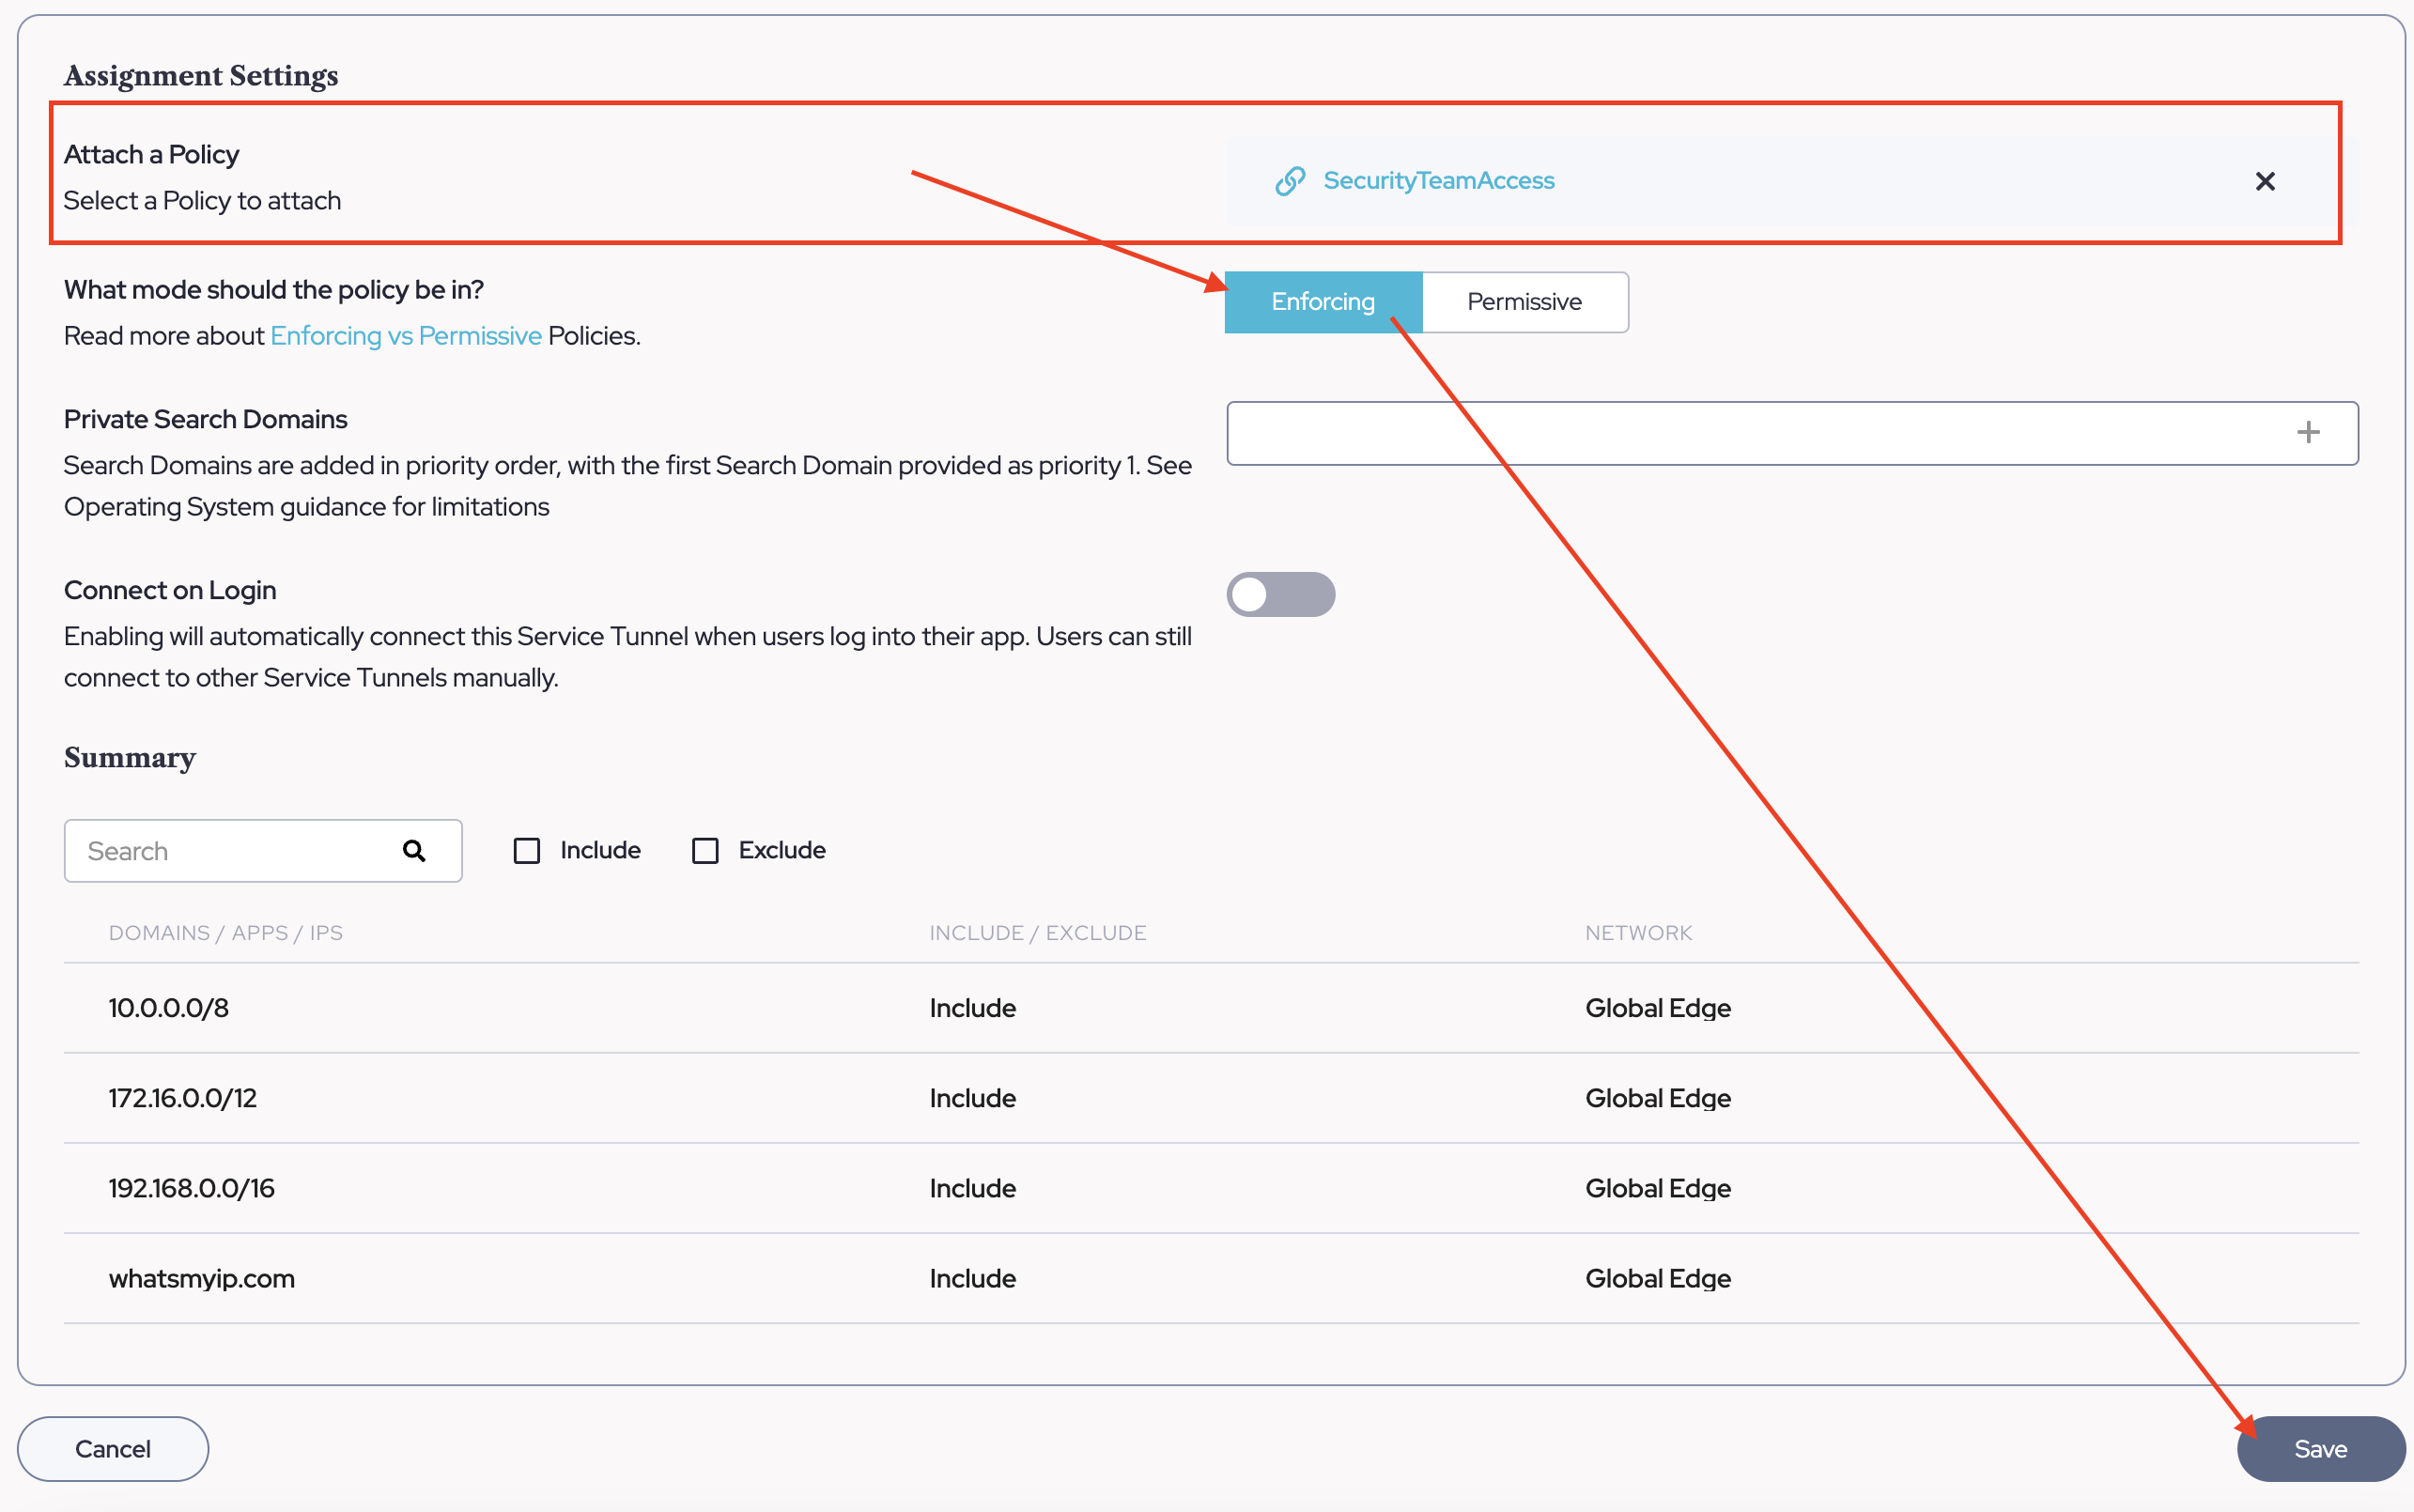Click the magnifier search icon

[414, 851]
